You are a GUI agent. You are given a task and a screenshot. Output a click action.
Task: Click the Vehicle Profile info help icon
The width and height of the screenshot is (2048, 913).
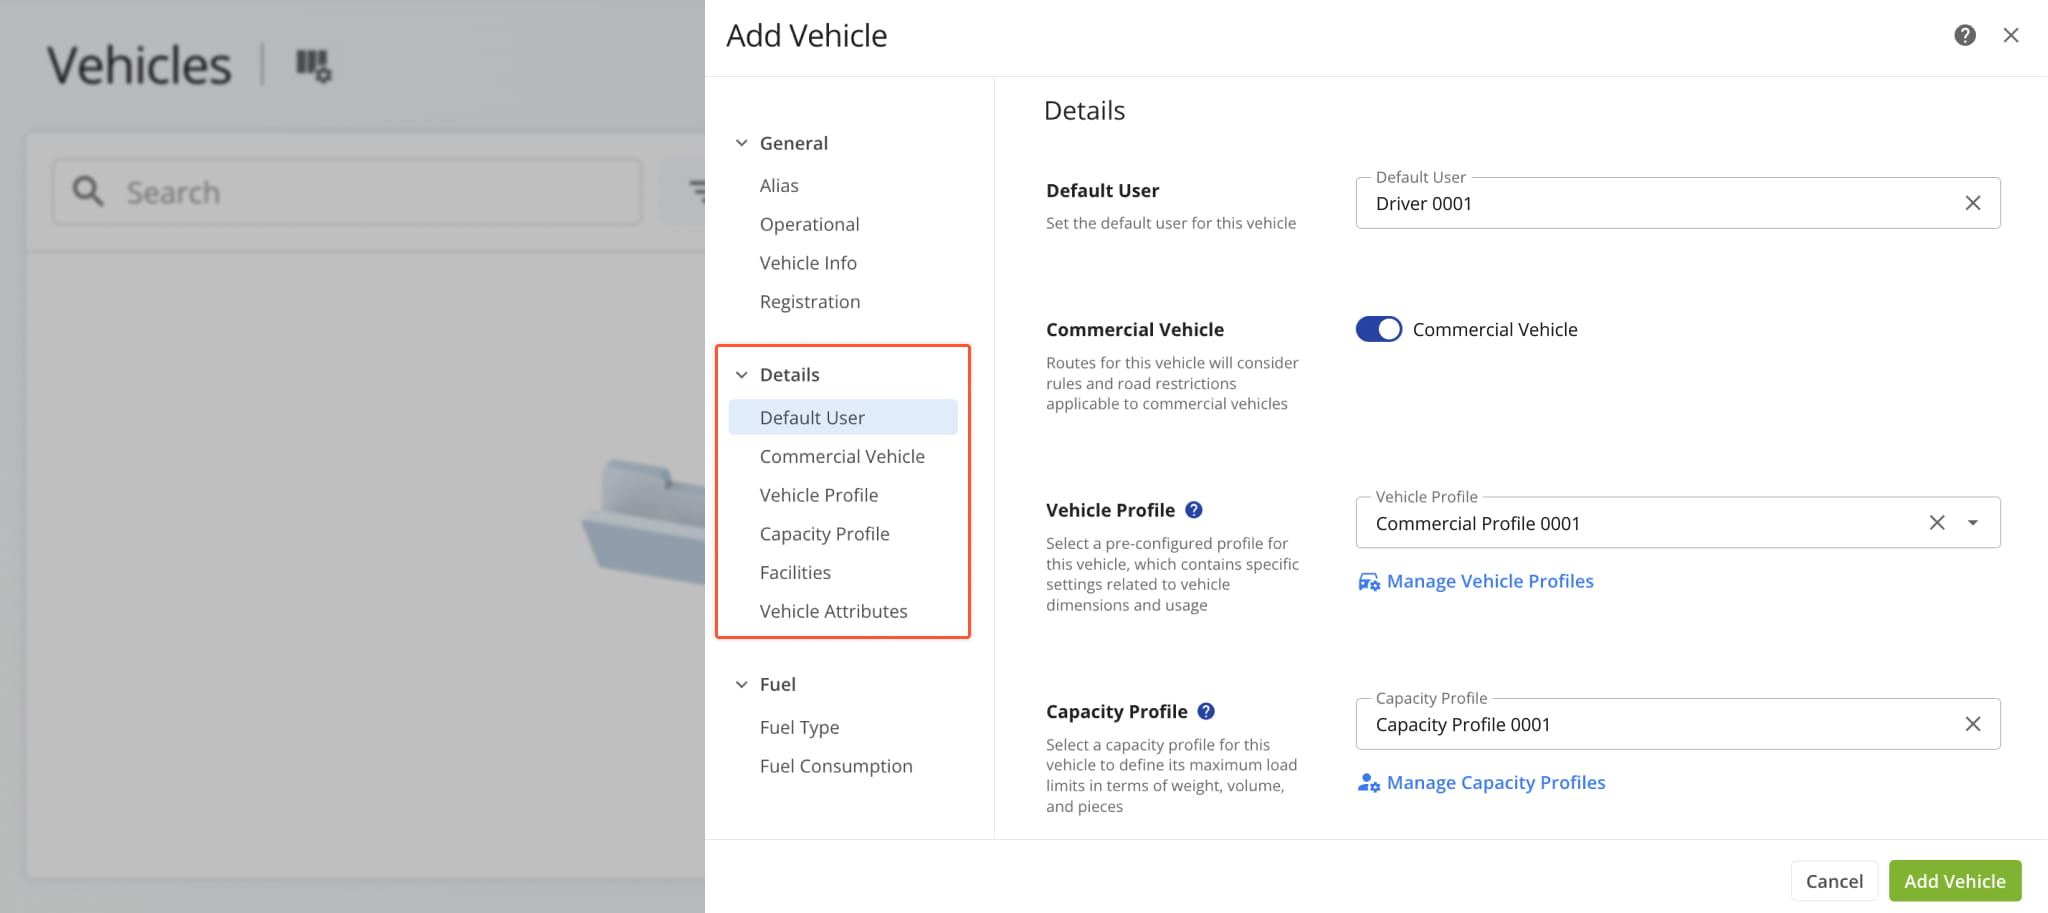point(1193,510)
